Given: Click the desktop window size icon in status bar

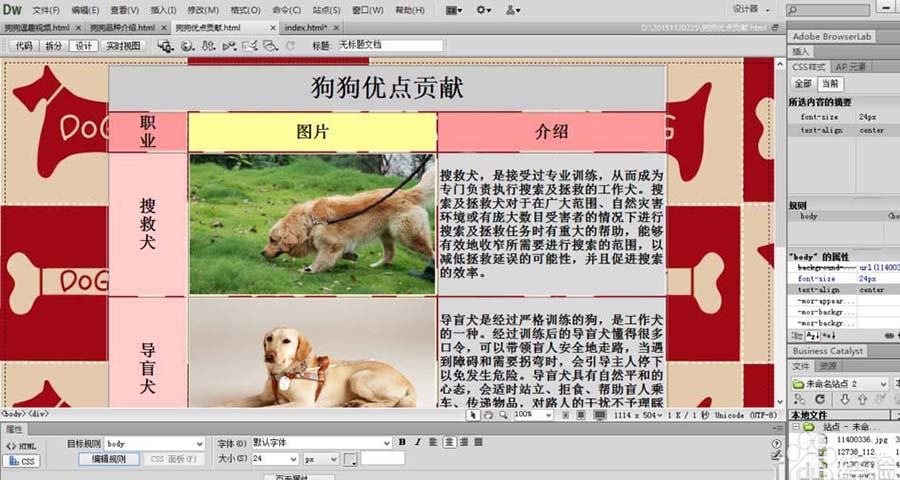Looking at the screenshot, I should click(600, 415).
